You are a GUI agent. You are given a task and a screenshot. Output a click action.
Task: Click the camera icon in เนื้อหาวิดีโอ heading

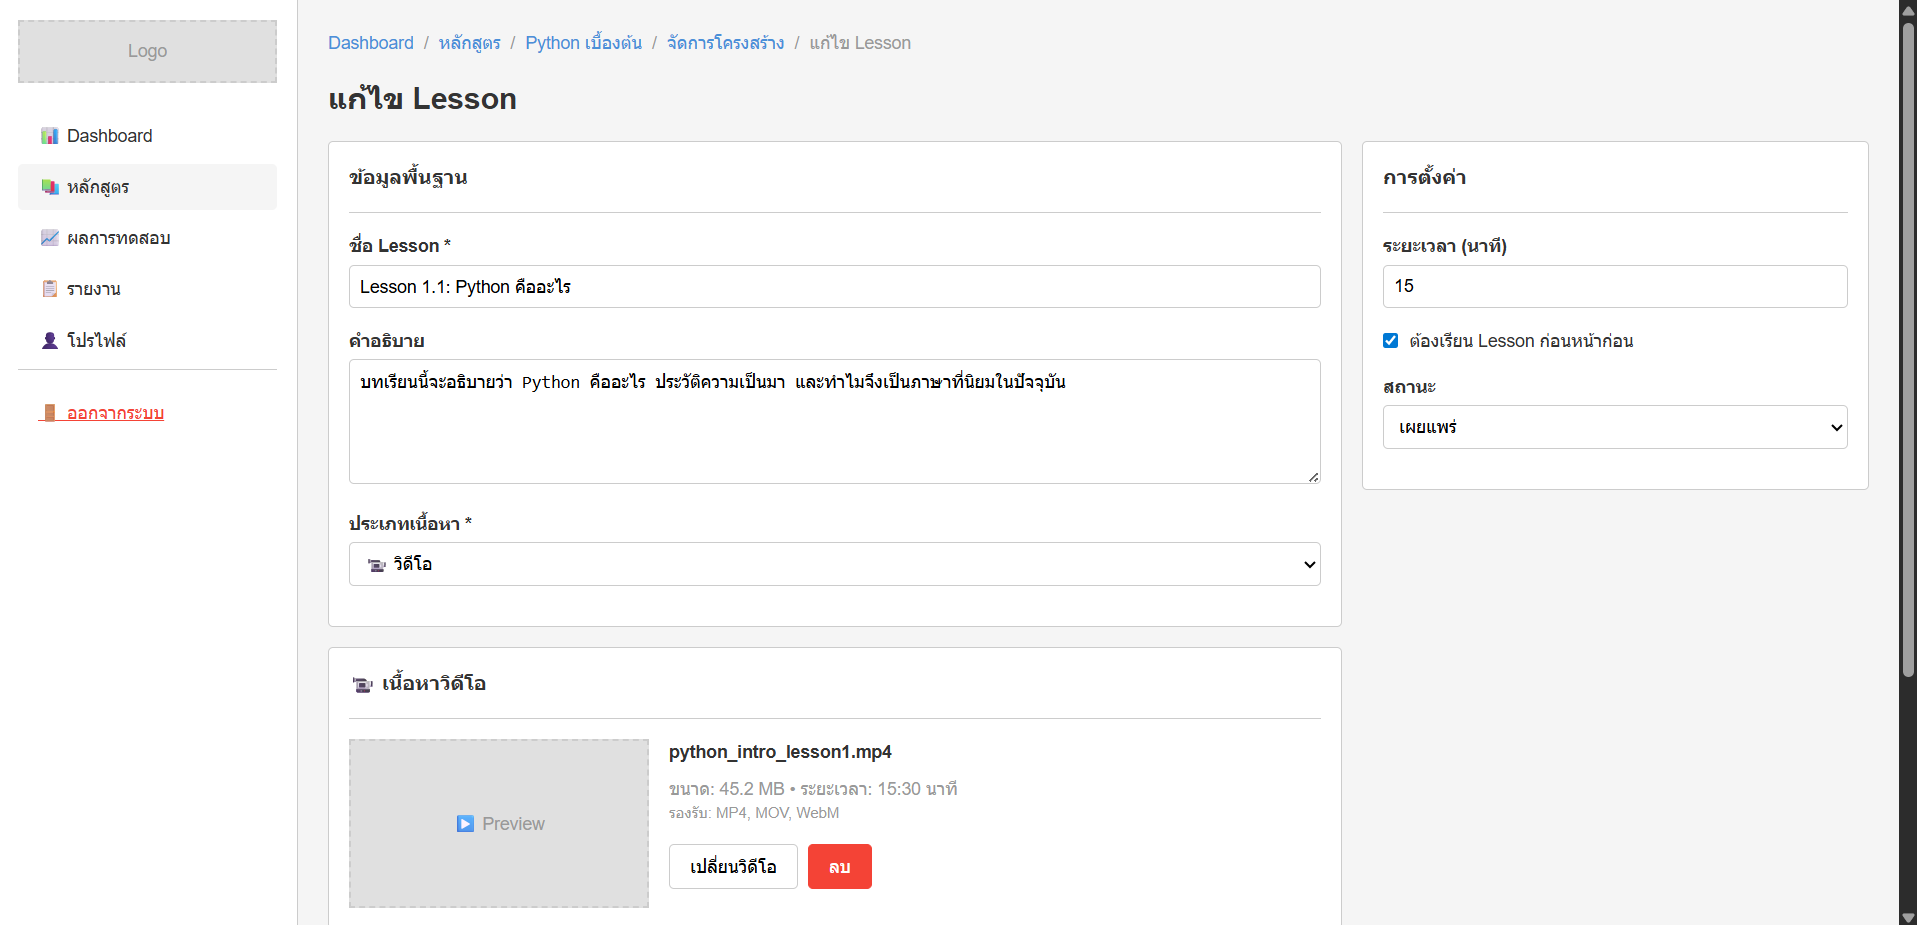362,684
